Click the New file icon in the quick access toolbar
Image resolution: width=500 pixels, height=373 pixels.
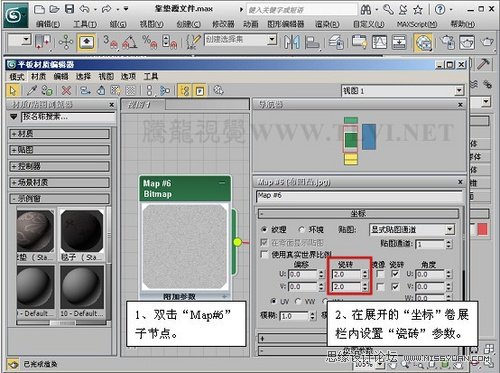click(x=39, y=9)
